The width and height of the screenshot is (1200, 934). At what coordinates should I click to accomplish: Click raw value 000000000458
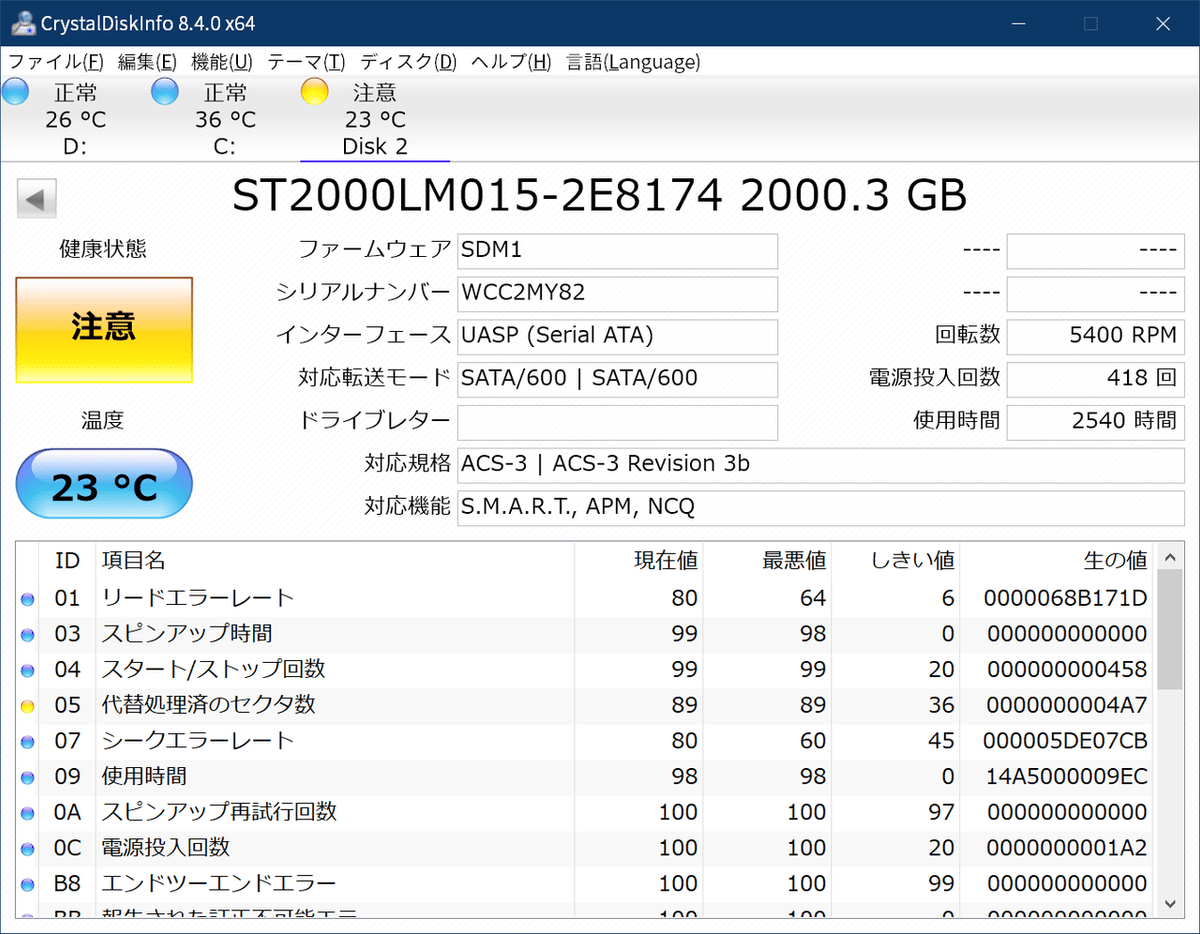(x=1067, y=669)
